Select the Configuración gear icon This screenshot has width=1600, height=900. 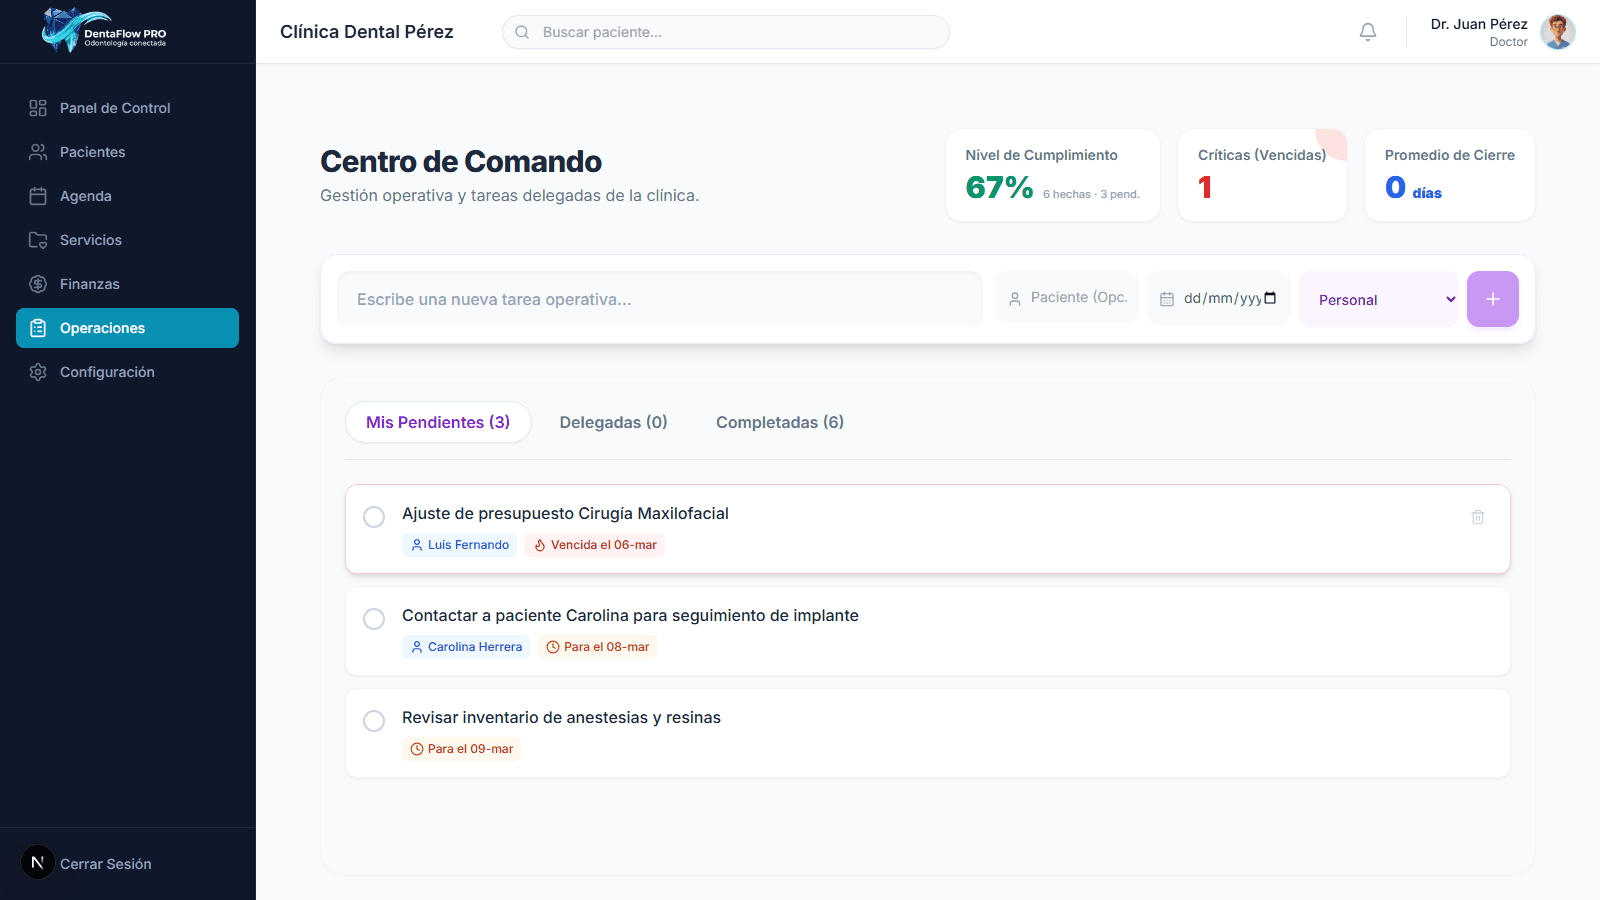[38, 371]
